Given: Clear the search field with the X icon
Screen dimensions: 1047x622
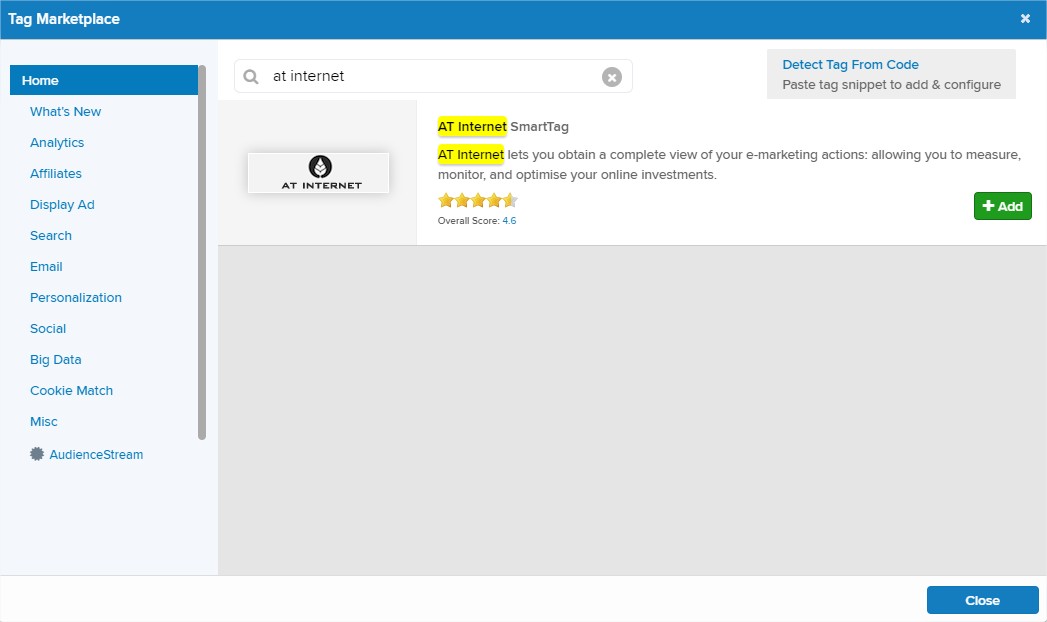Looking at the screenshot, I should tap(611, 77).
